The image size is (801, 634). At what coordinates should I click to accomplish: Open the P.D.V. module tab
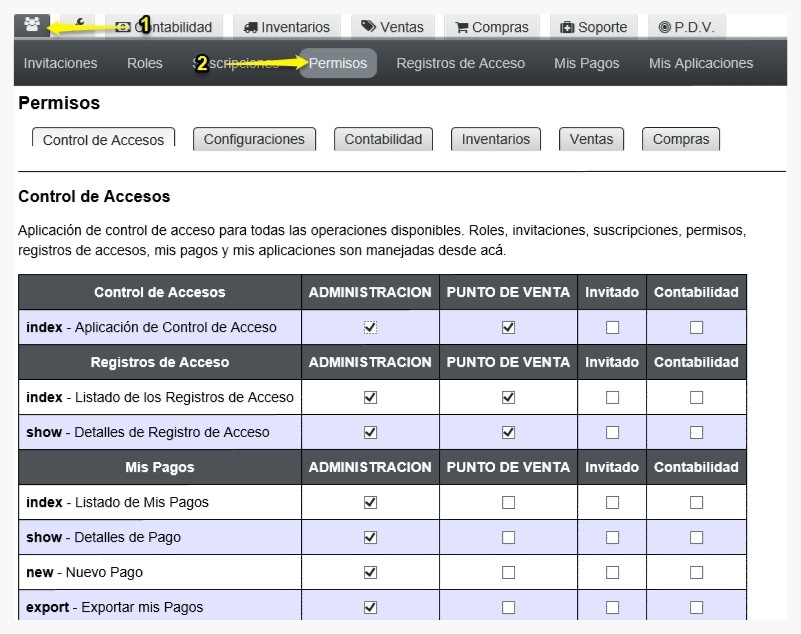coord(687,27)
